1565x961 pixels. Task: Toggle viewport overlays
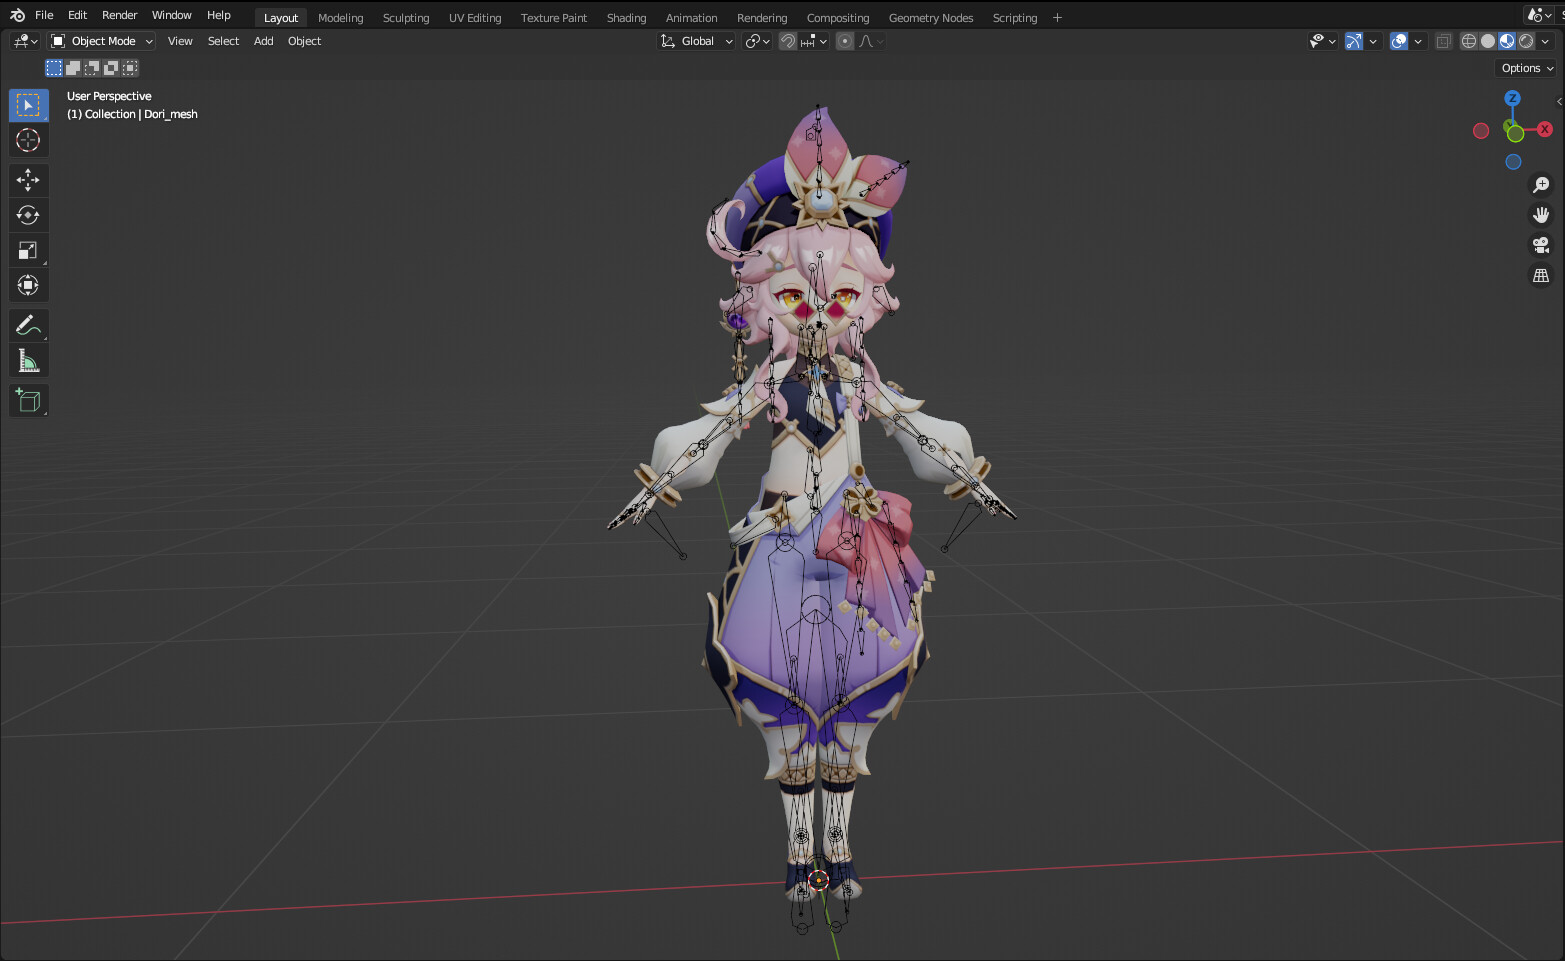coord(1399,41)
